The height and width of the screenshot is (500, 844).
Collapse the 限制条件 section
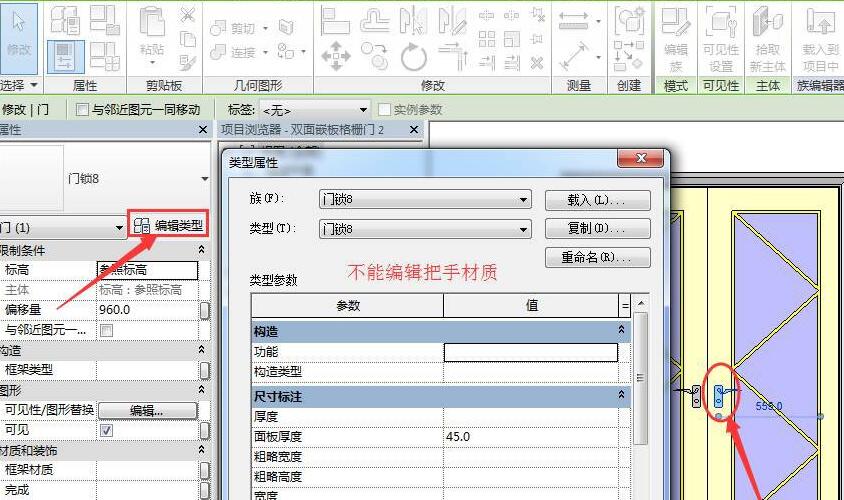point(201,249)
